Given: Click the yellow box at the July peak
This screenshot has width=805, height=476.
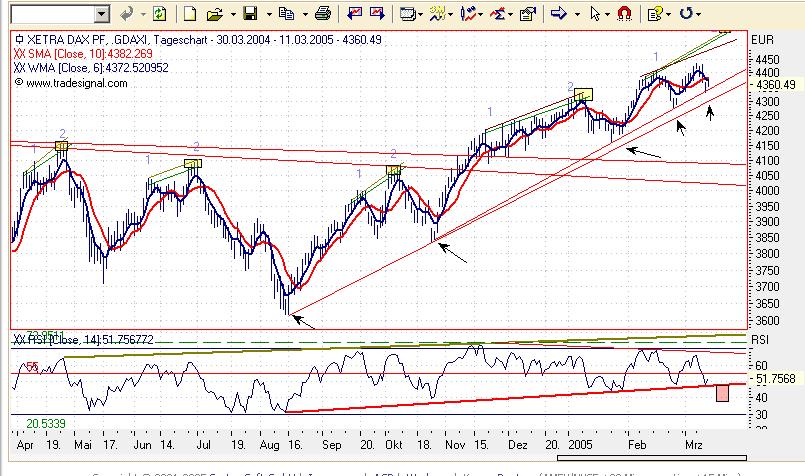Looking at the screenshot, I should [193, 164].
